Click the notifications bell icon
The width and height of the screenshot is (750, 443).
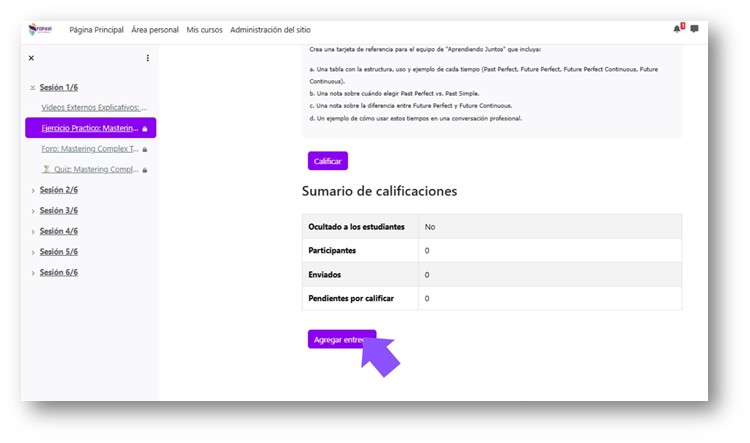[677, 29]
